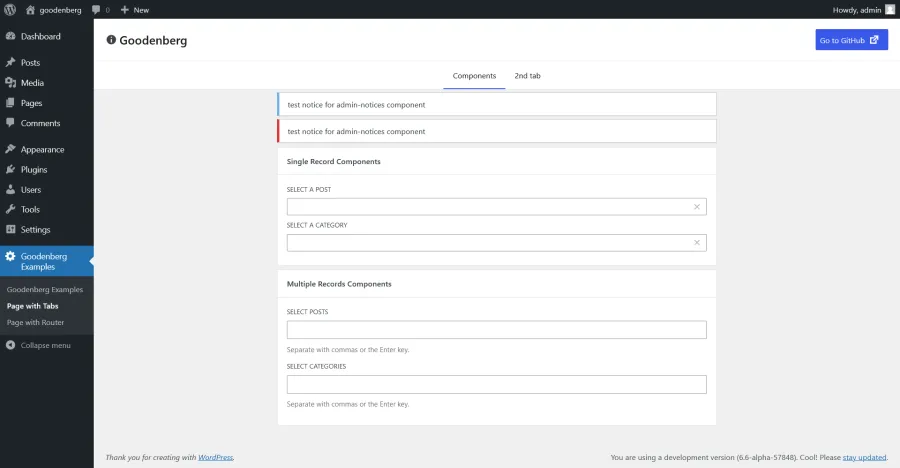This screenshot has height=468, width=900.
Task: Open the stay updated link
Action: click(864, 457)
